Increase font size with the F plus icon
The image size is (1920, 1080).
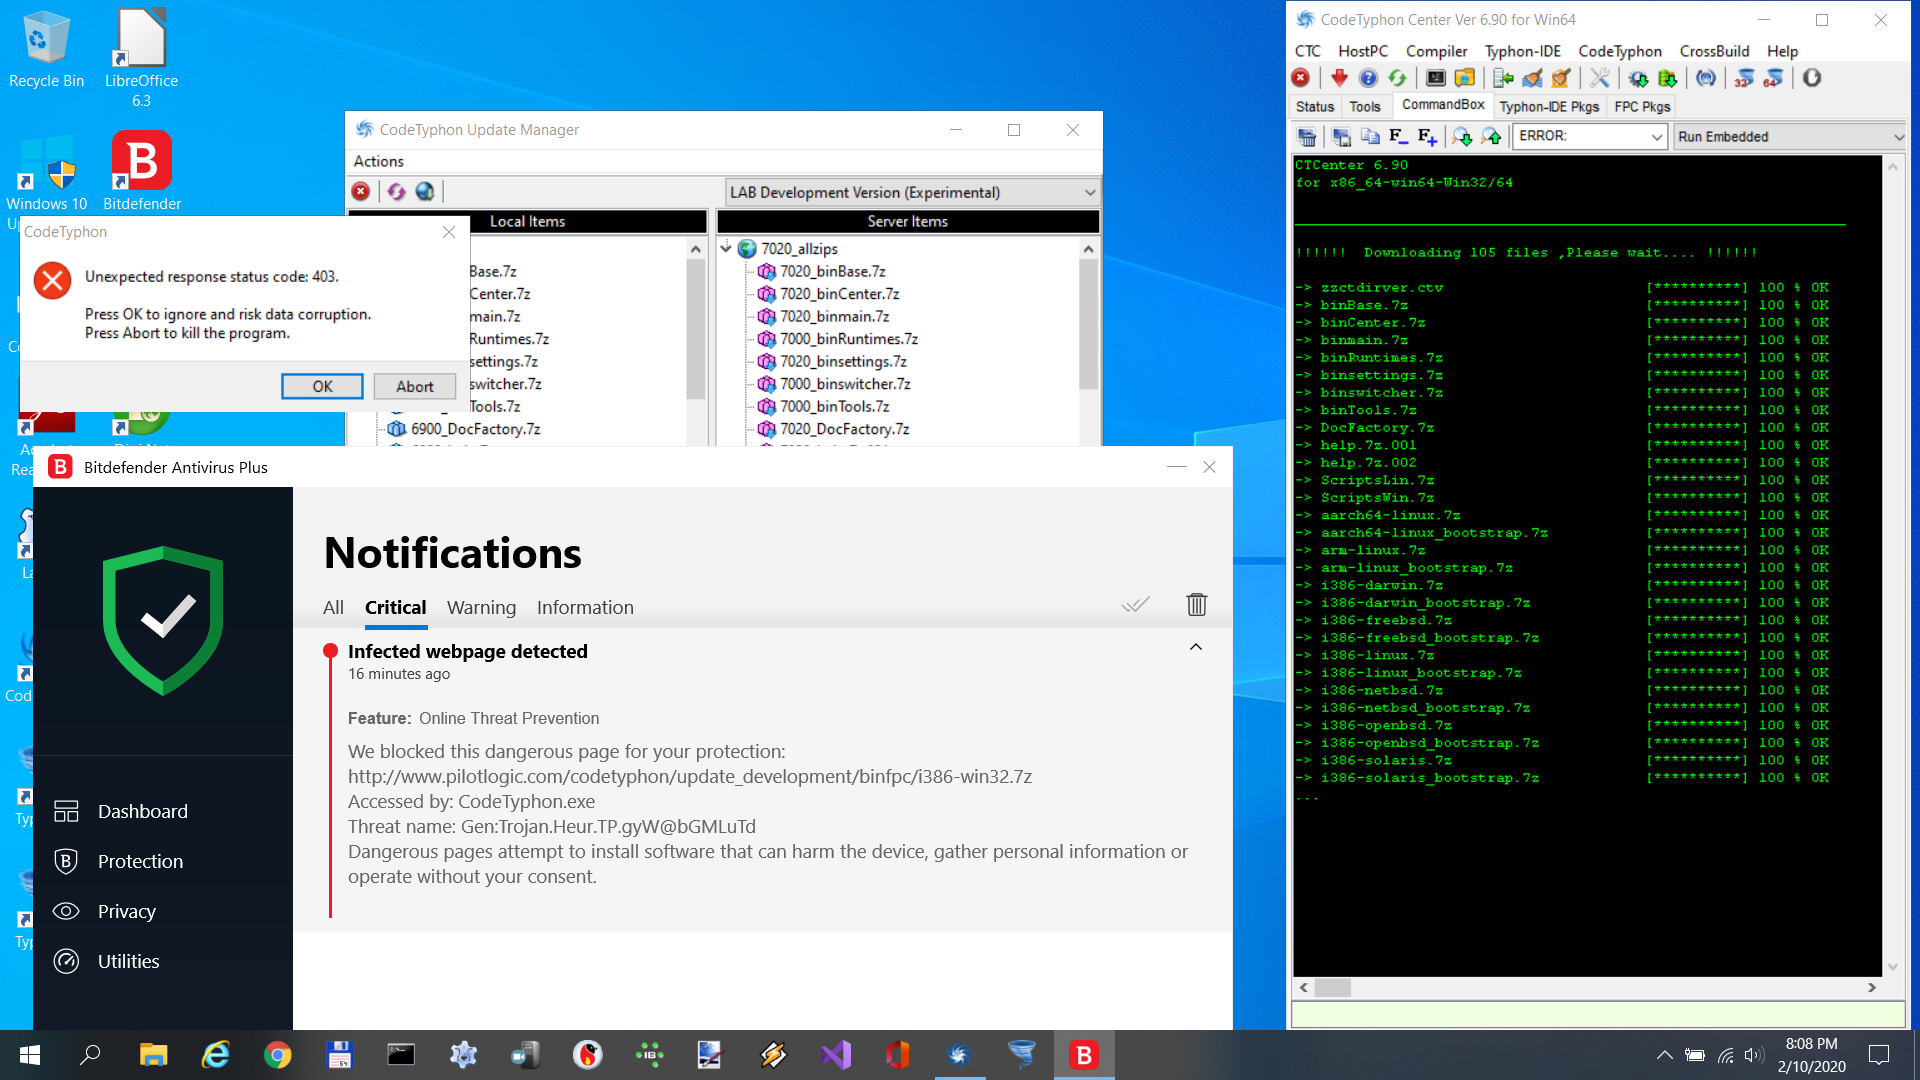[x=1427, y=137]
